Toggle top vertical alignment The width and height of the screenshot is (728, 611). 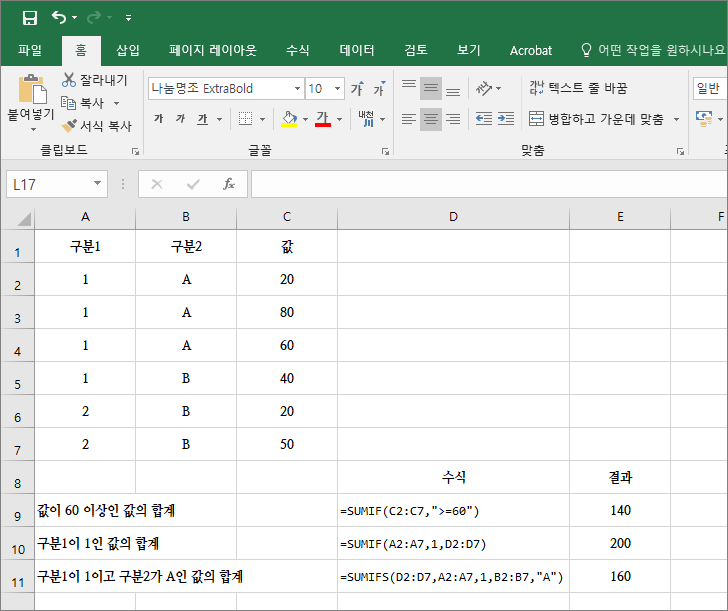[x=409, y=87]
